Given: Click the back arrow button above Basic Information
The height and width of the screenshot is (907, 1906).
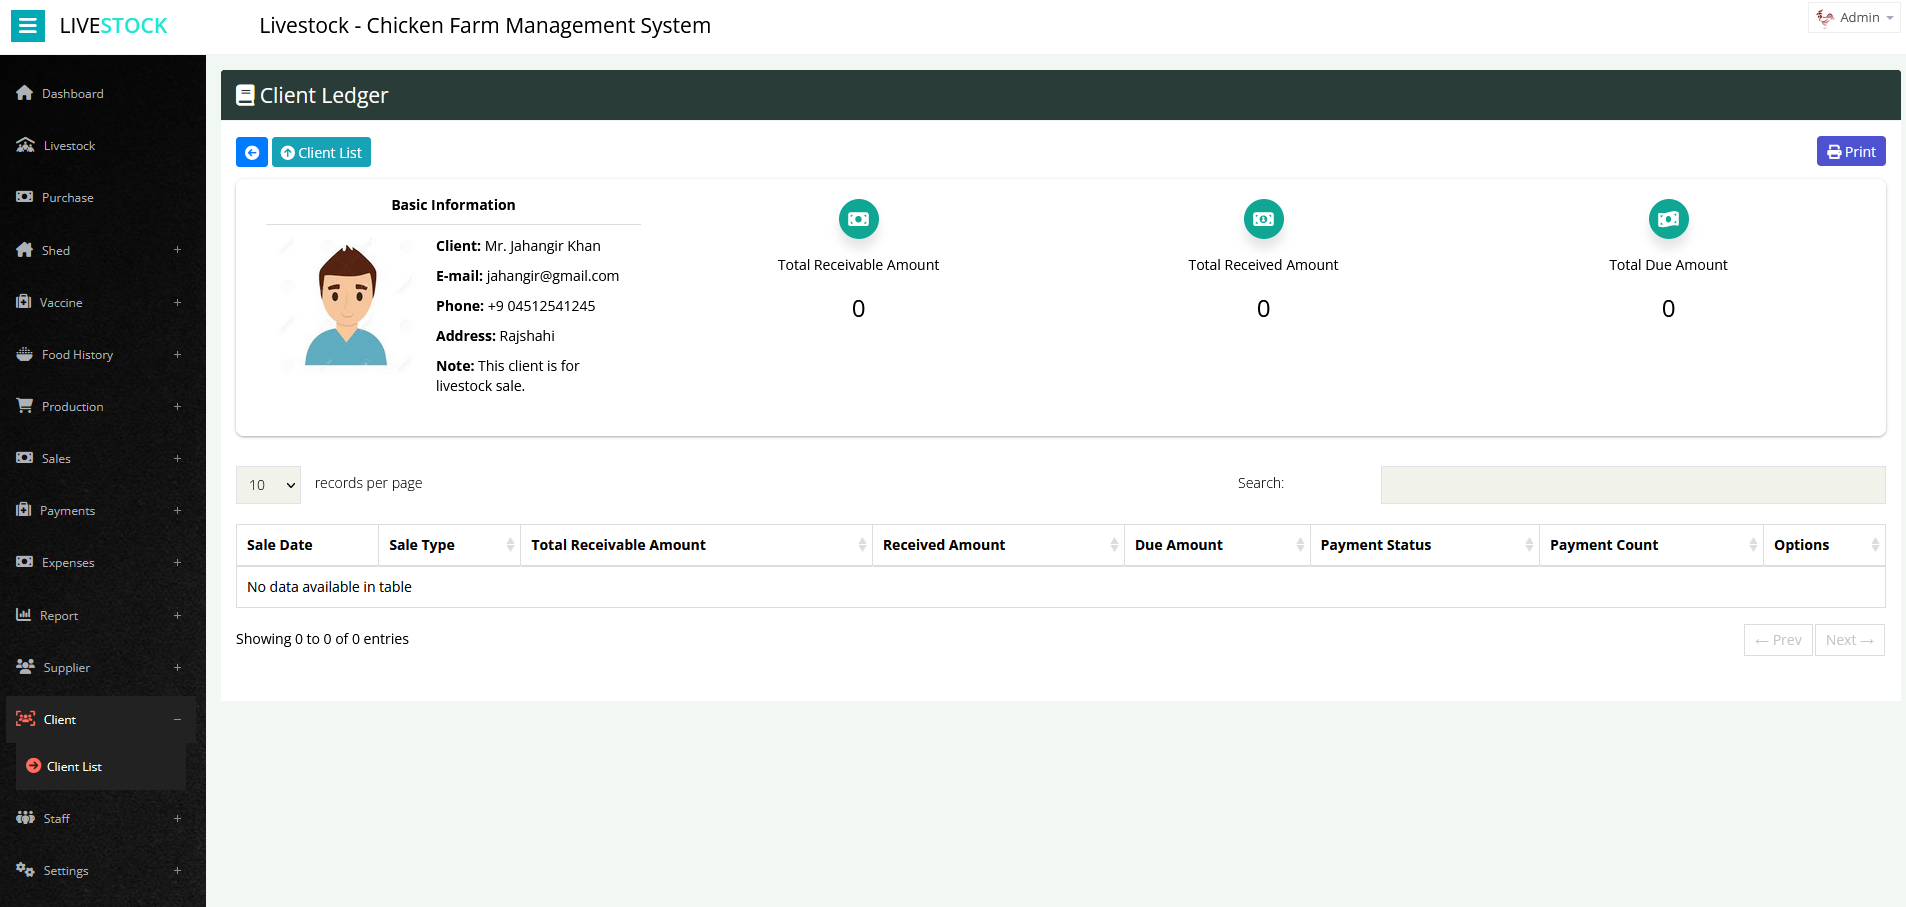Looking at the screenshot, I should (x=251, y=152).
